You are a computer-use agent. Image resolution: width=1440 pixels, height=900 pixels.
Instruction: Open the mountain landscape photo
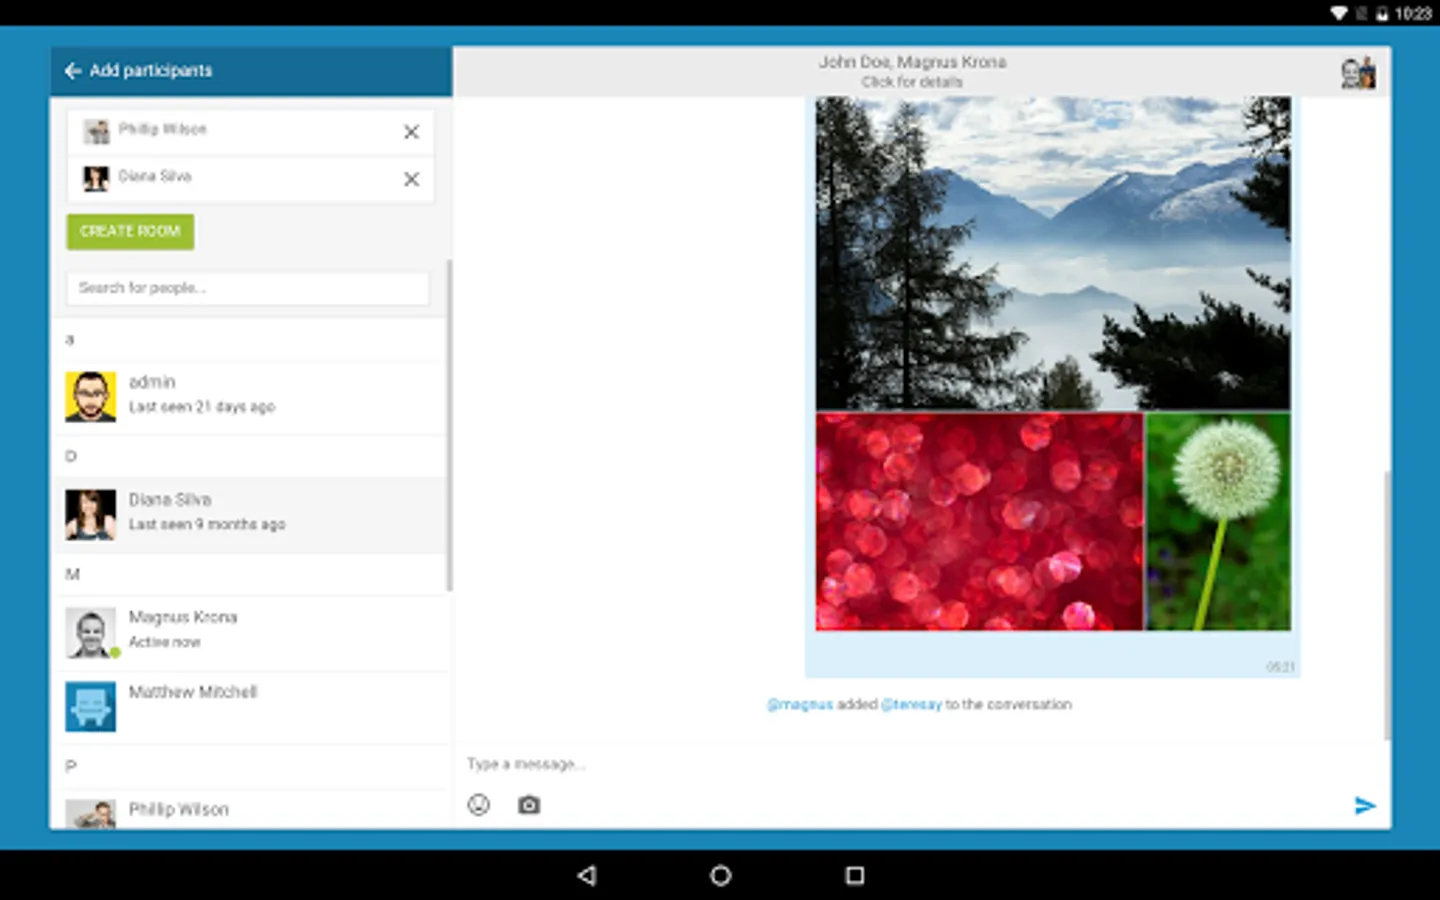[1053, 253]
